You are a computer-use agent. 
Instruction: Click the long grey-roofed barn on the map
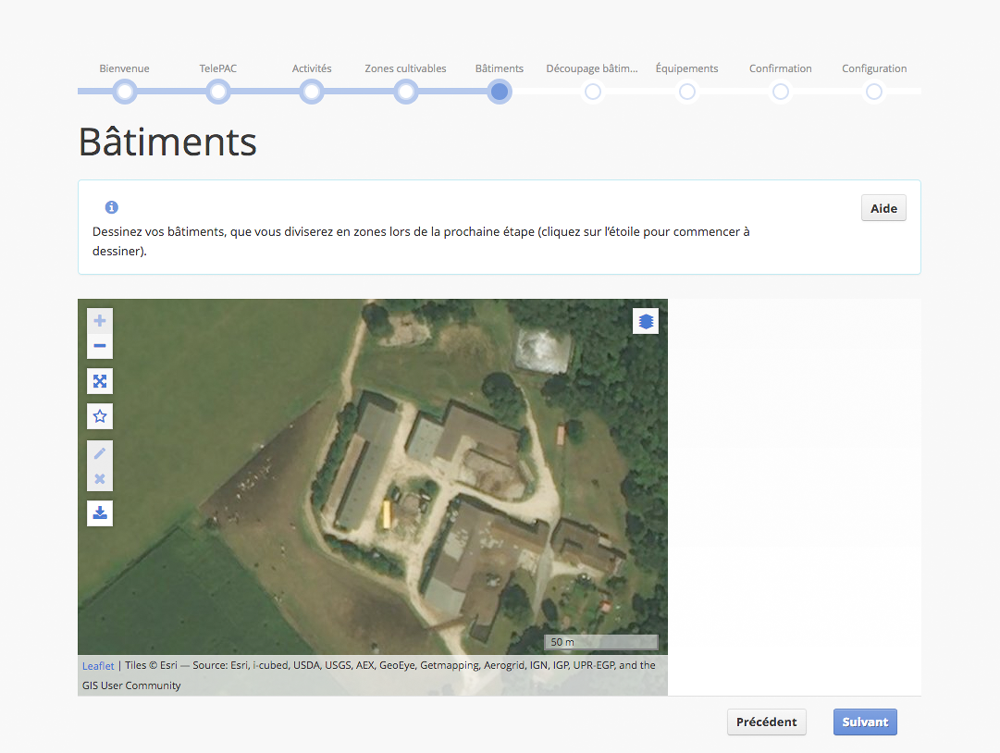point(367,465)
